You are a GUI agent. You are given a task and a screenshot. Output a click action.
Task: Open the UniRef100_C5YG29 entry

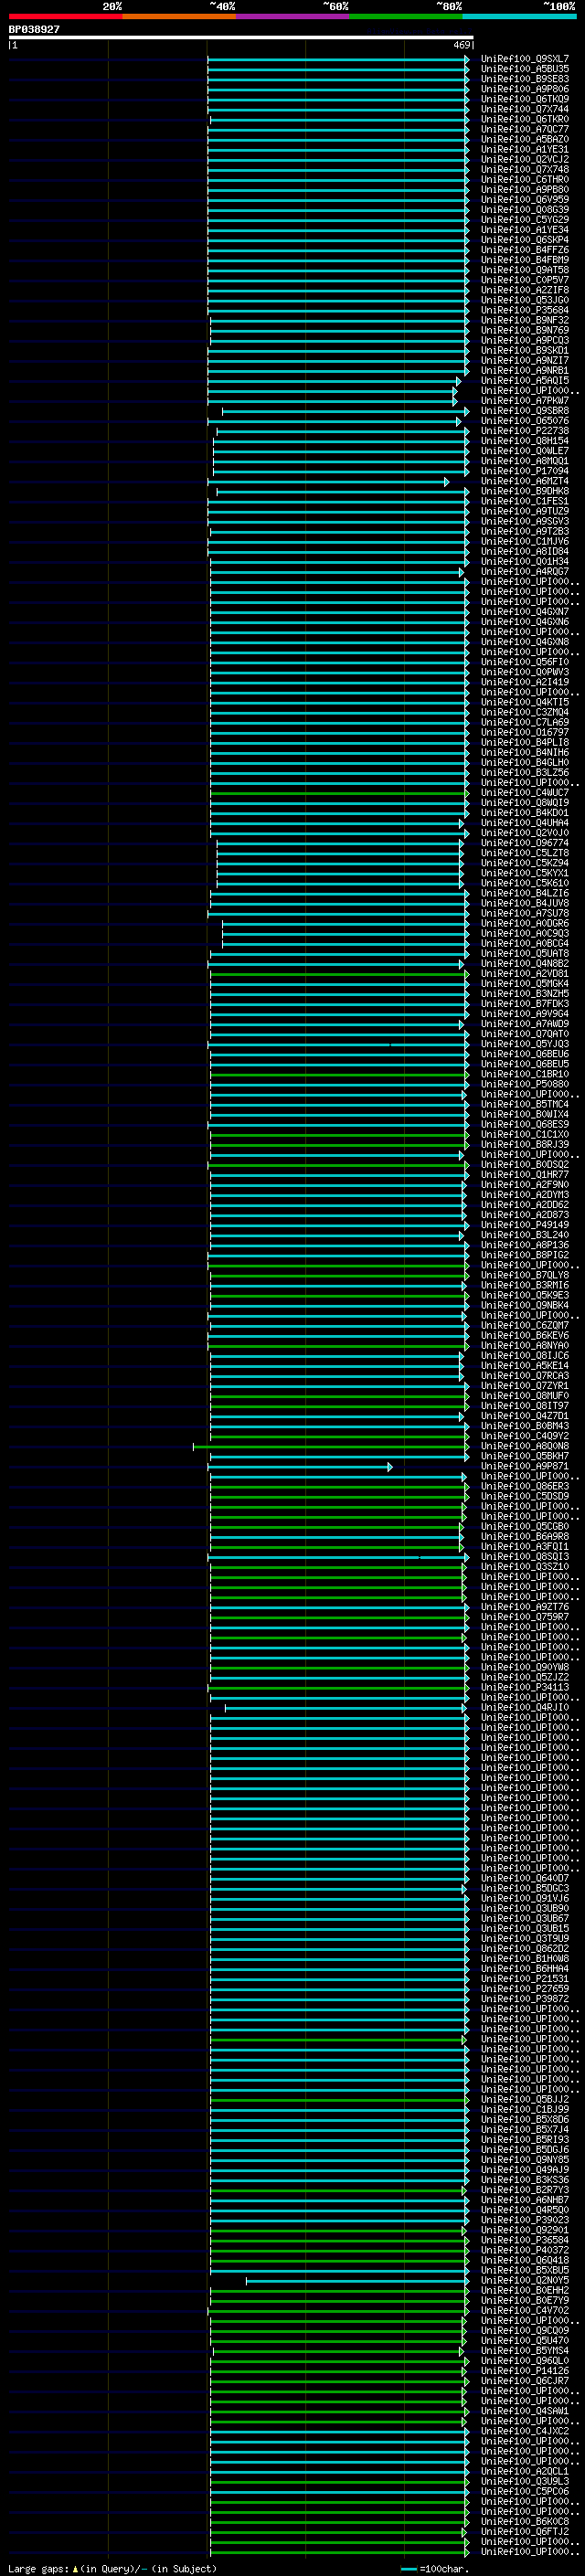pyautogui.click(x=525, y=220)
